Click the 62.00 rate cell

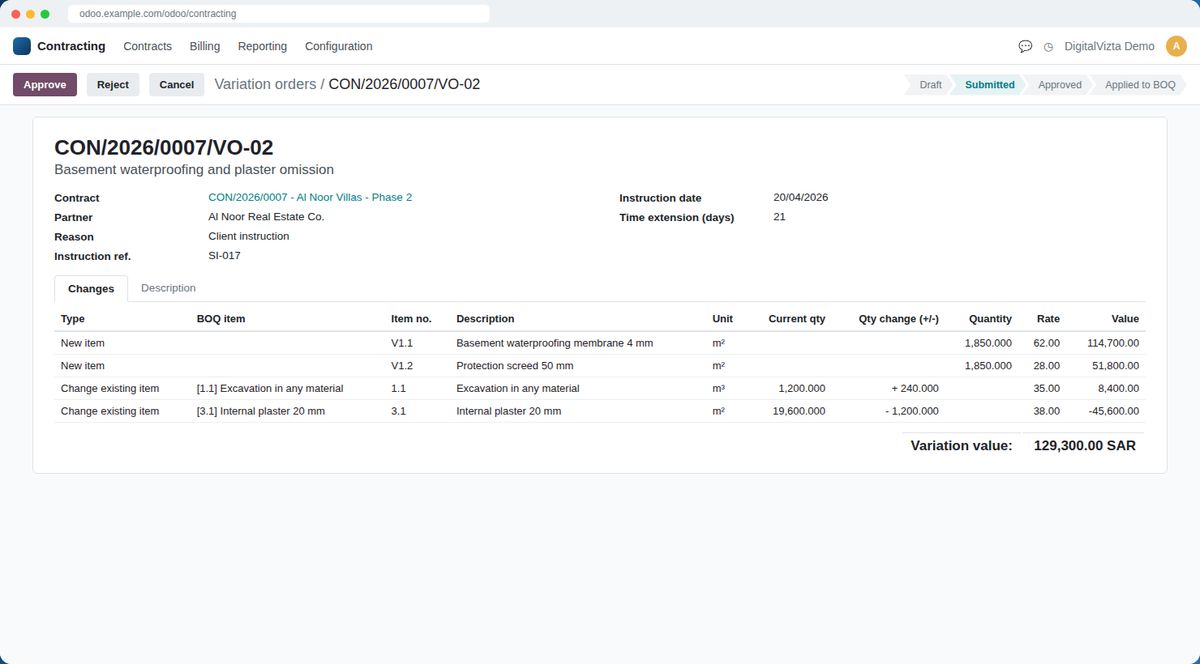pyautogui.click(x=1047, y=343)
